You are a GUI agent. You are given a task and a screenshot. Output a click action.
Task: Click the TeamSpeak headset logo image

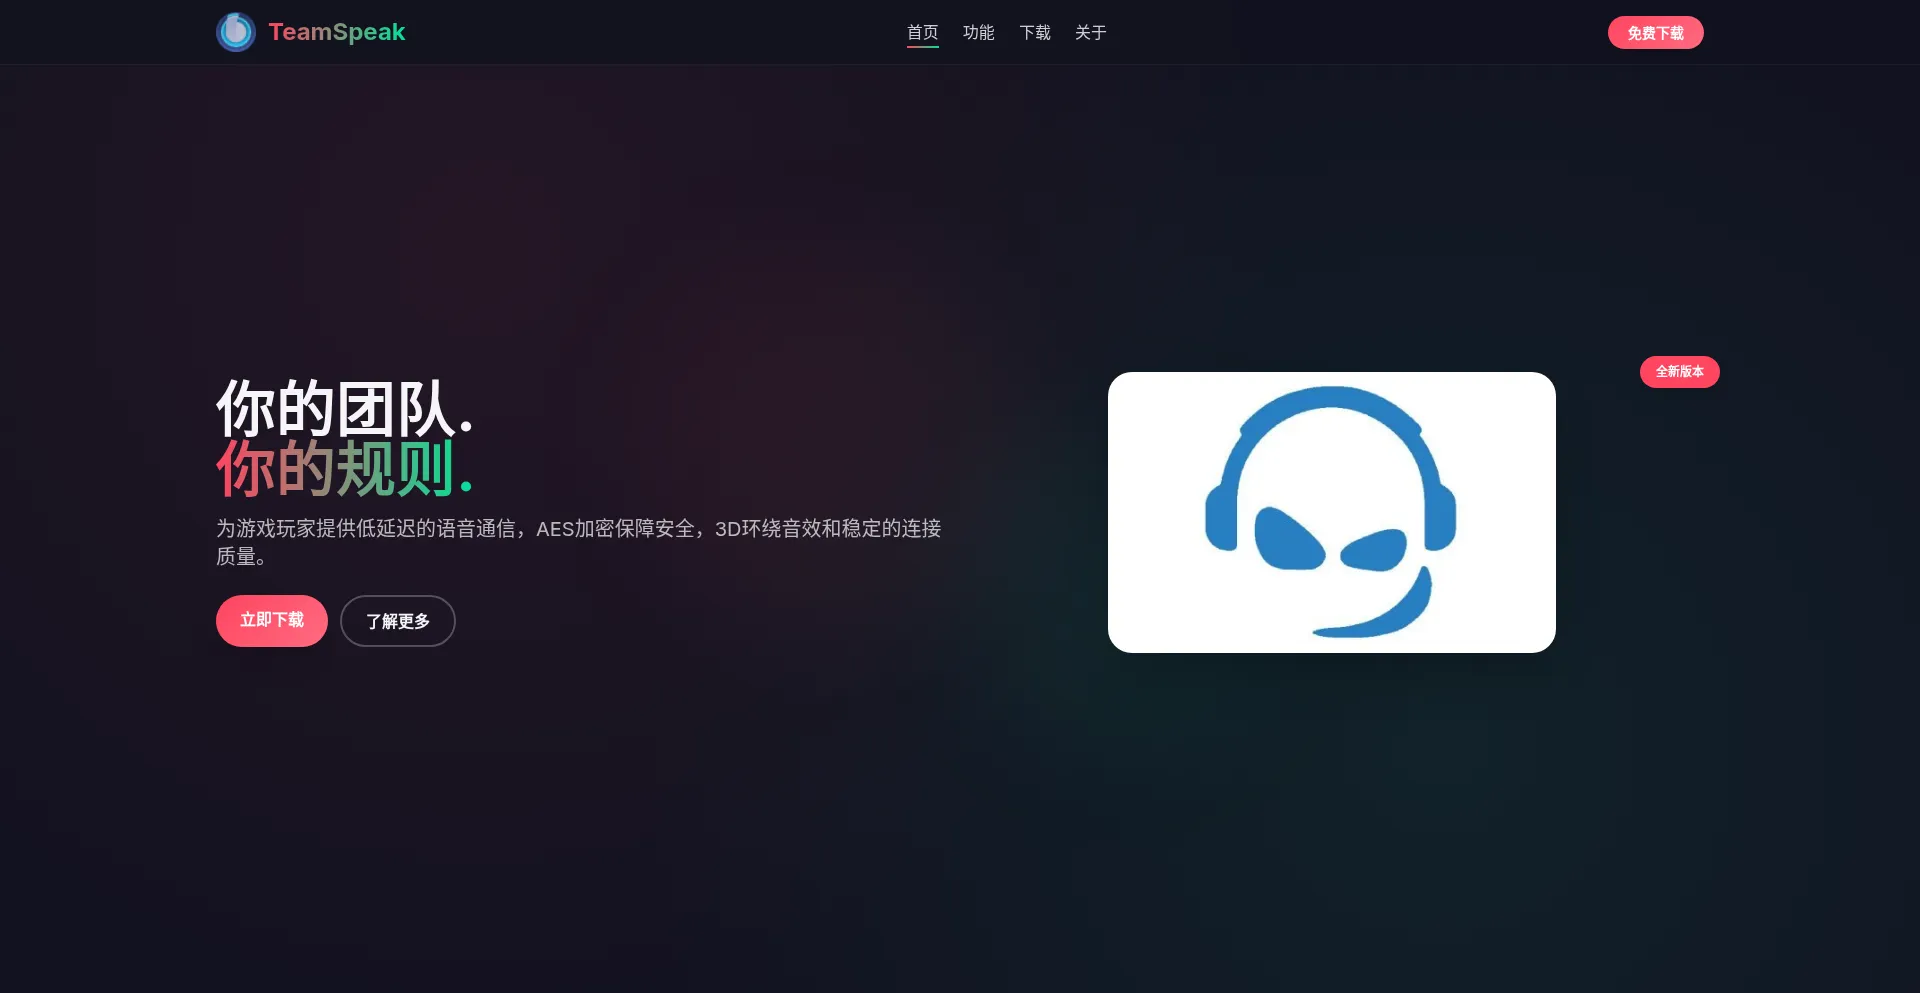[x=1331, y=512]
